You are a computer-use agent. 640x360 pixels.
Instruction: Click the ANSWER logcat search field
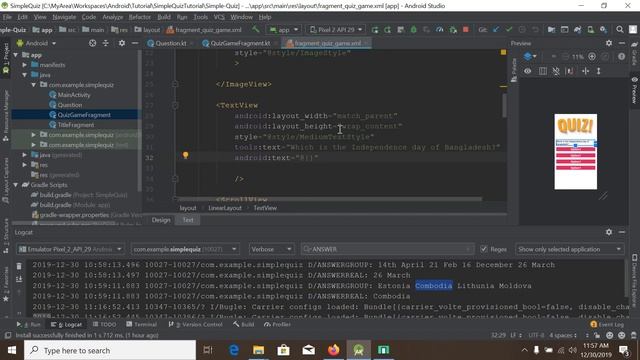click(387, 249)
